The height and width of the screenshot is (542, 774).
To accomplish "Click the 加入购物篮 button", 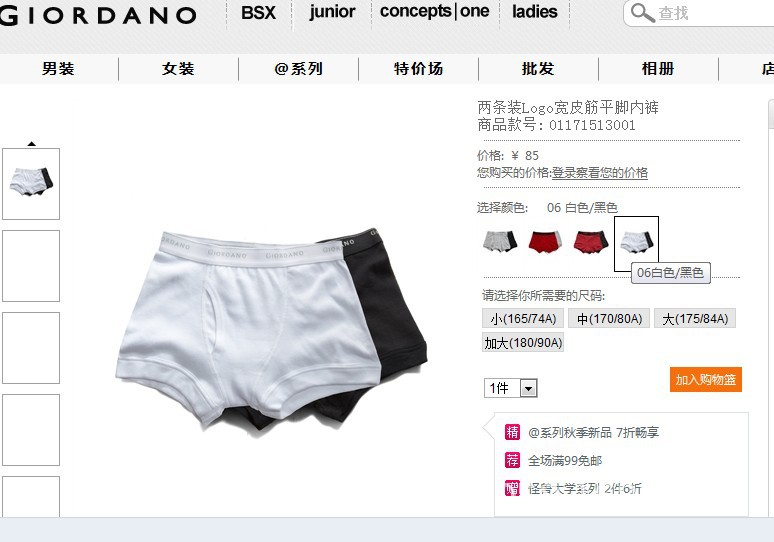I will 705,380.
